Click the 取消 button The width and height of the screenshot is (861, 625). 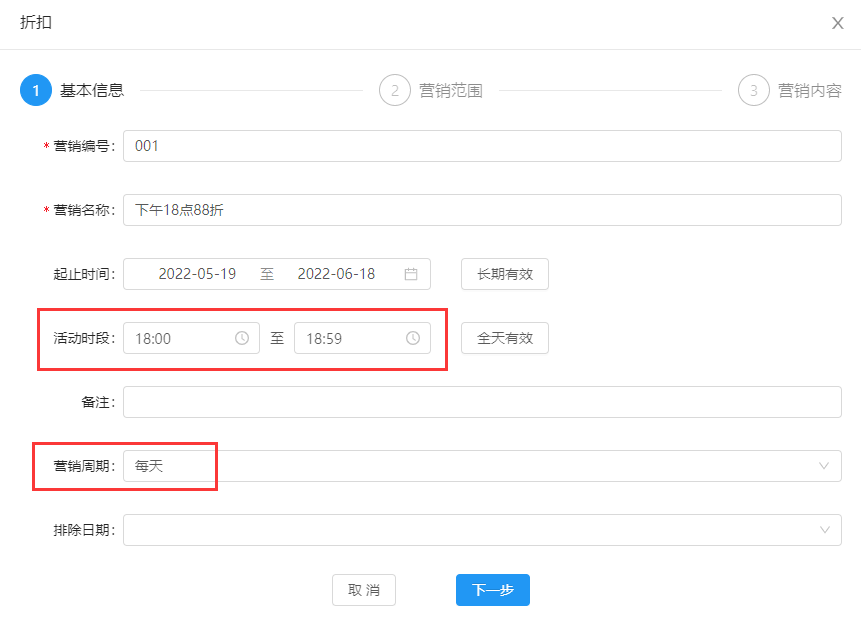363,590
